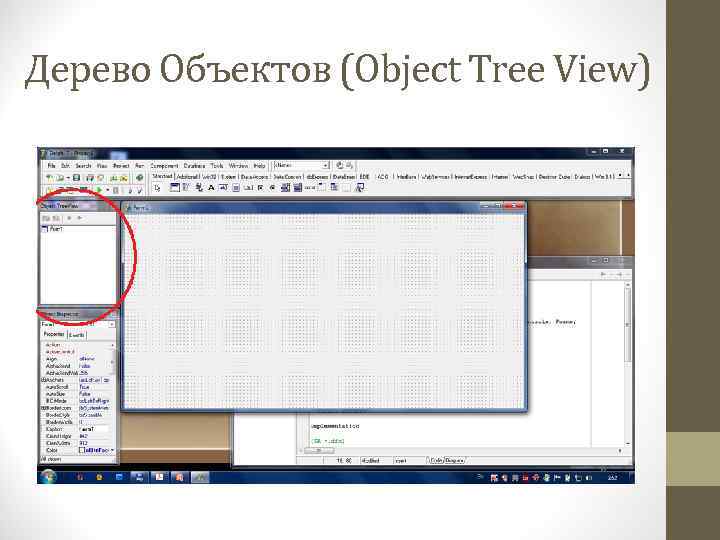Open the Project menu
Screen dimensions: 720x540
point(121,166)
